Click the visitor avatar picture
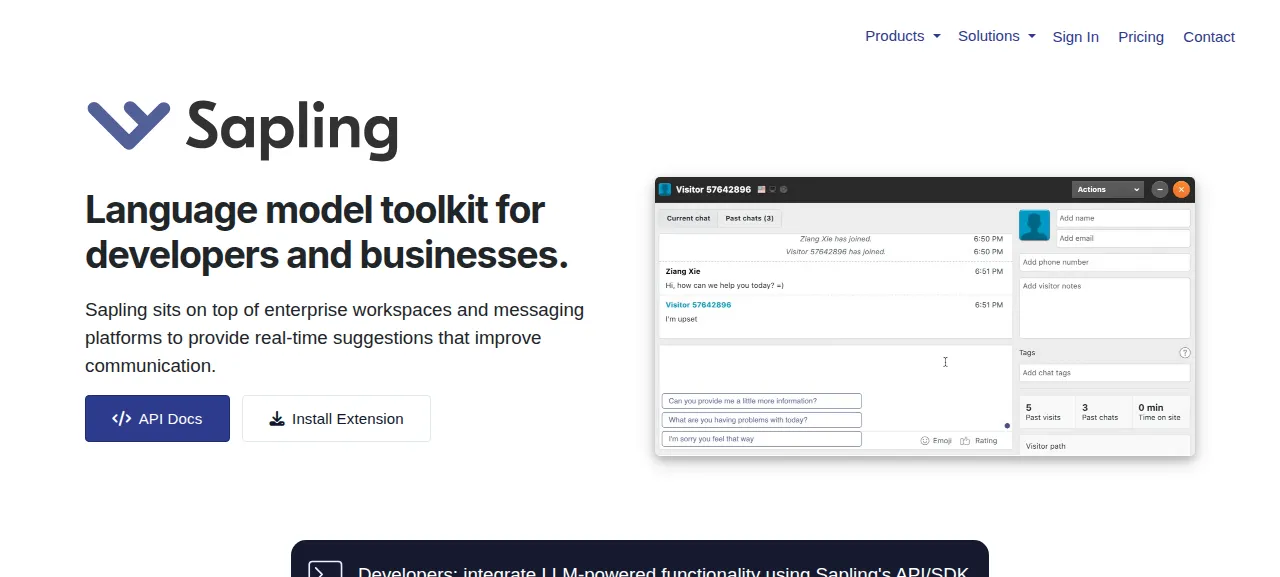 point(1034,225)
